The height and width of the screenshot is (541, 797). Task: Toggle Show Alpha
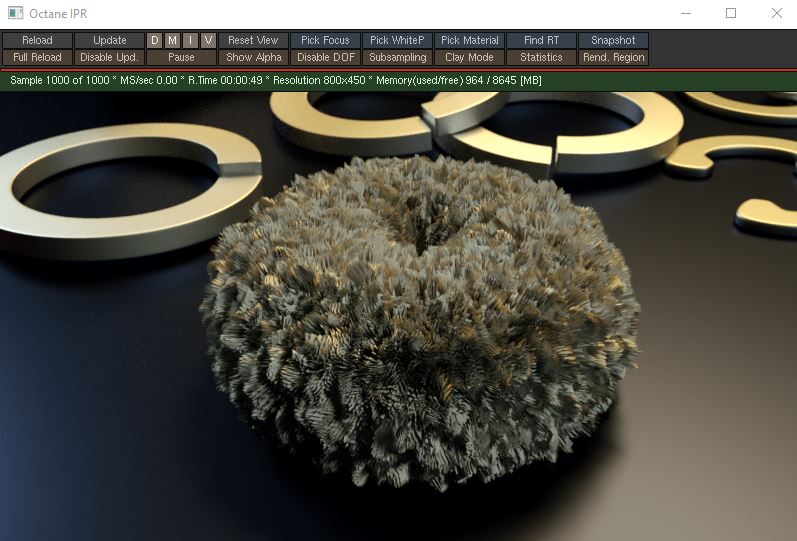point(254,57)
